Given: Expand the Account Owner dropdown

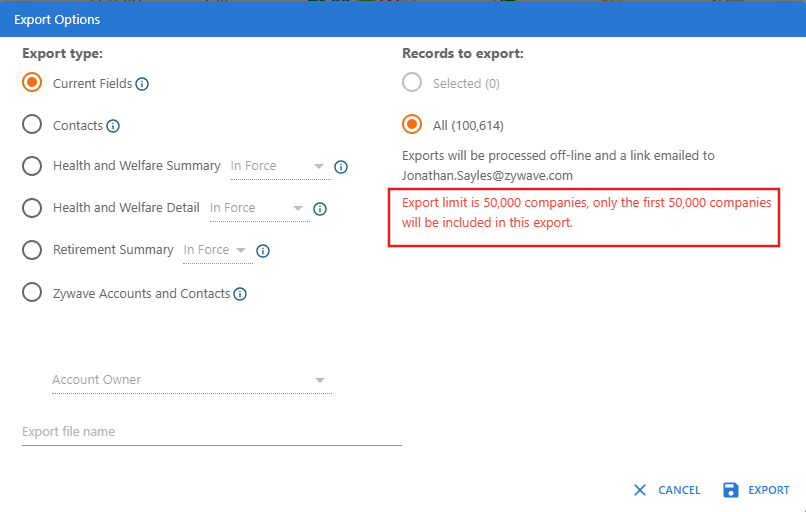Looking at the screenshot, I should click(x=192, y=380).
